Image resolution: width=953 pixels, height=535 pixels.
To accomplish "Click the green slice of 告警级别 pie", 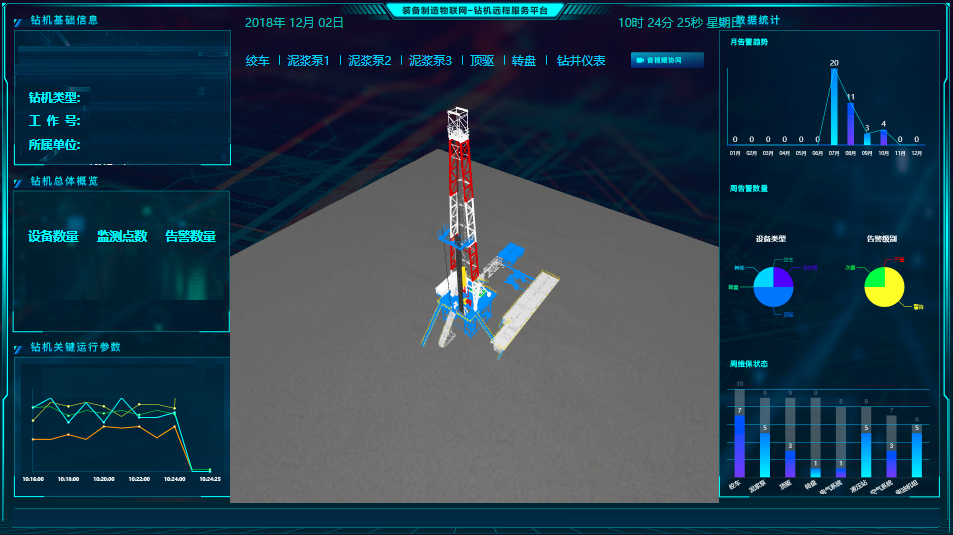I will pyautogui.click(x=875, y=276).
